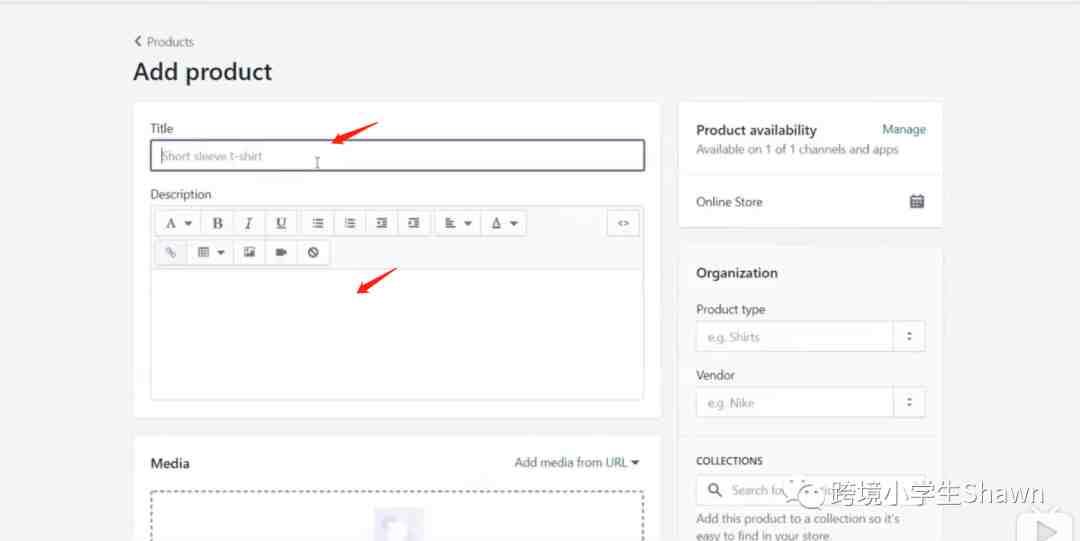Expand the insert table dropdown
1080x541 pixels.
pyautogui.click(x=210, y=253)
